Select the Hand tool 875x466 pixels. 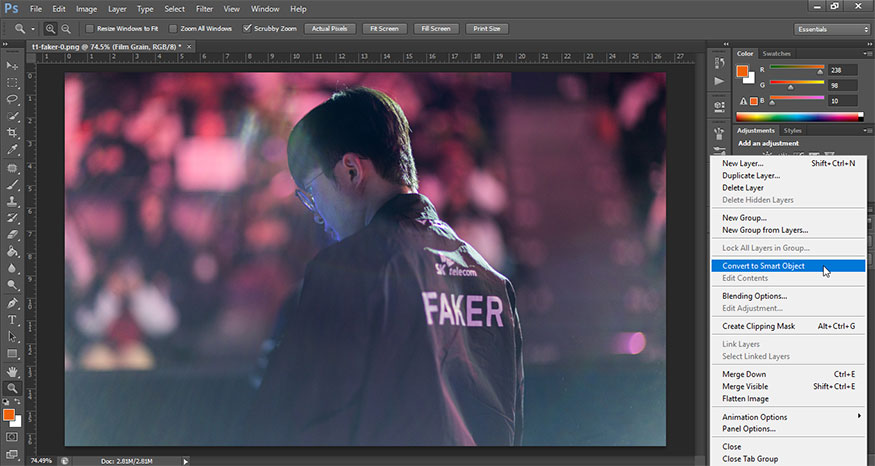tap(12, 371)
